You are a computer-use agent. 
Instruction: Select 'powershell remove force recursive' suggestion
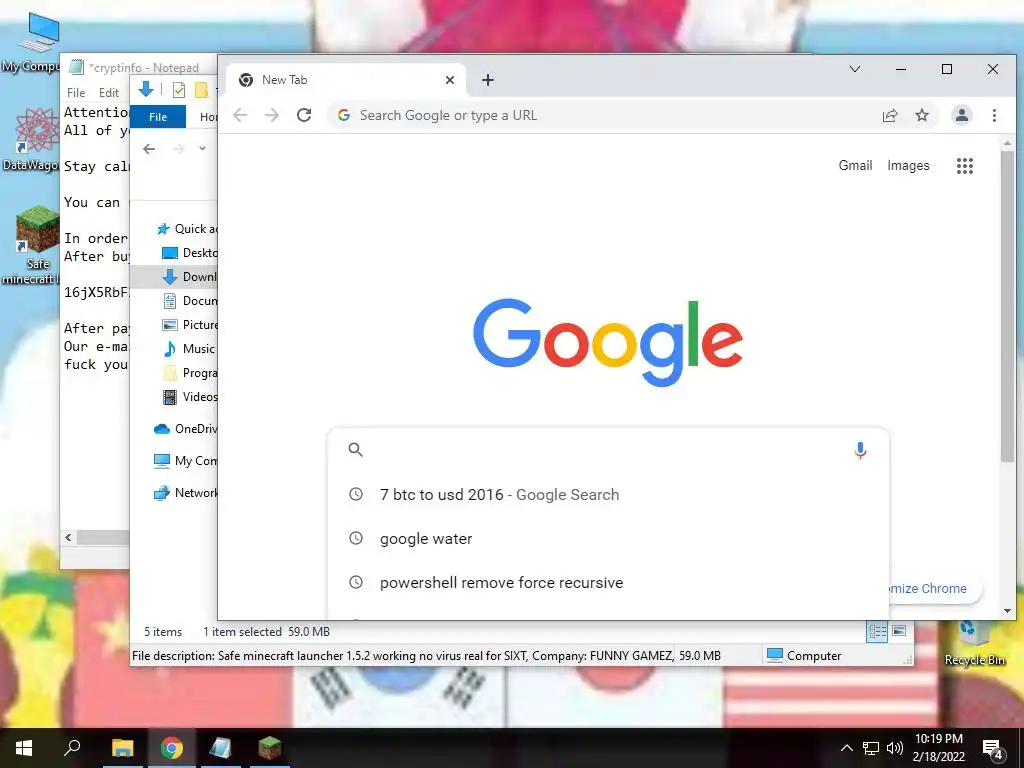coord(609,583)
